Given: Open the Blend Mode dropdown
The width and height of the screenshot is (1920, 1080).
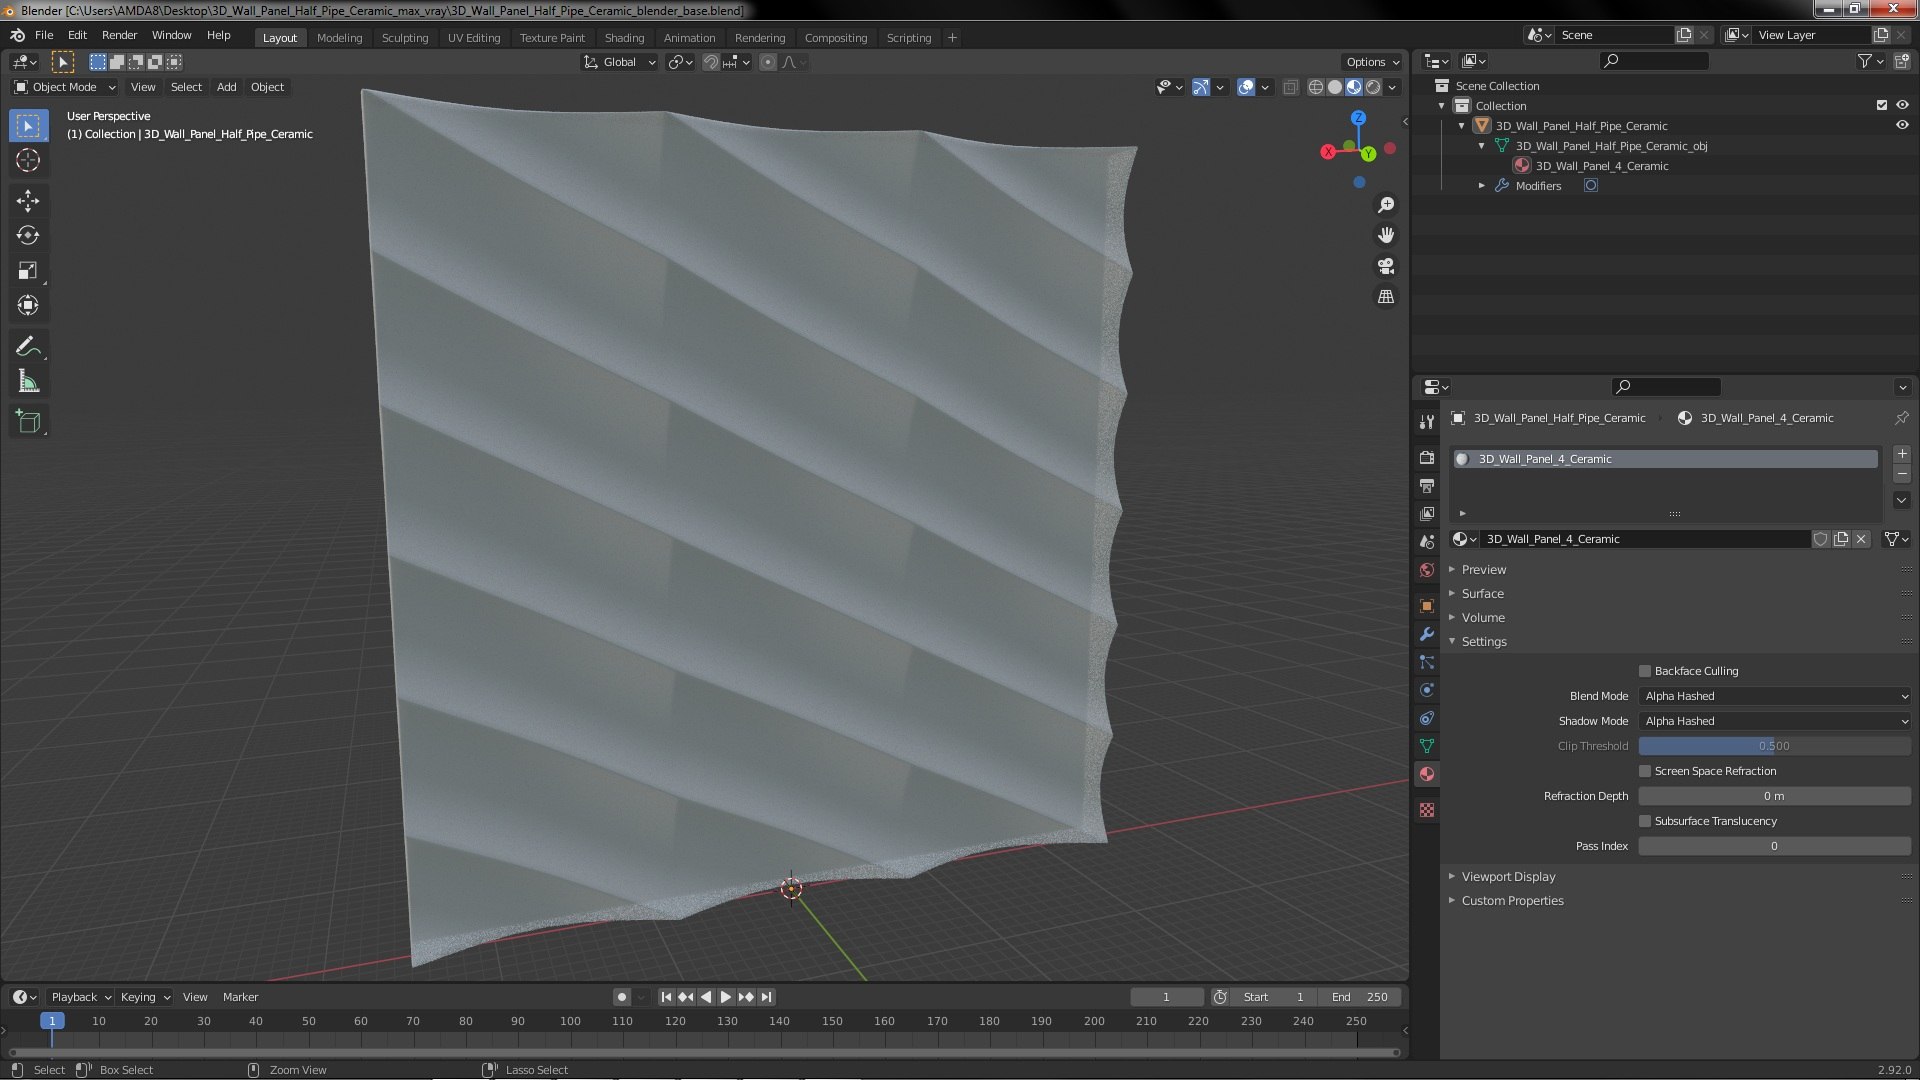Looking at the screenshot, I should [1774, 696].
